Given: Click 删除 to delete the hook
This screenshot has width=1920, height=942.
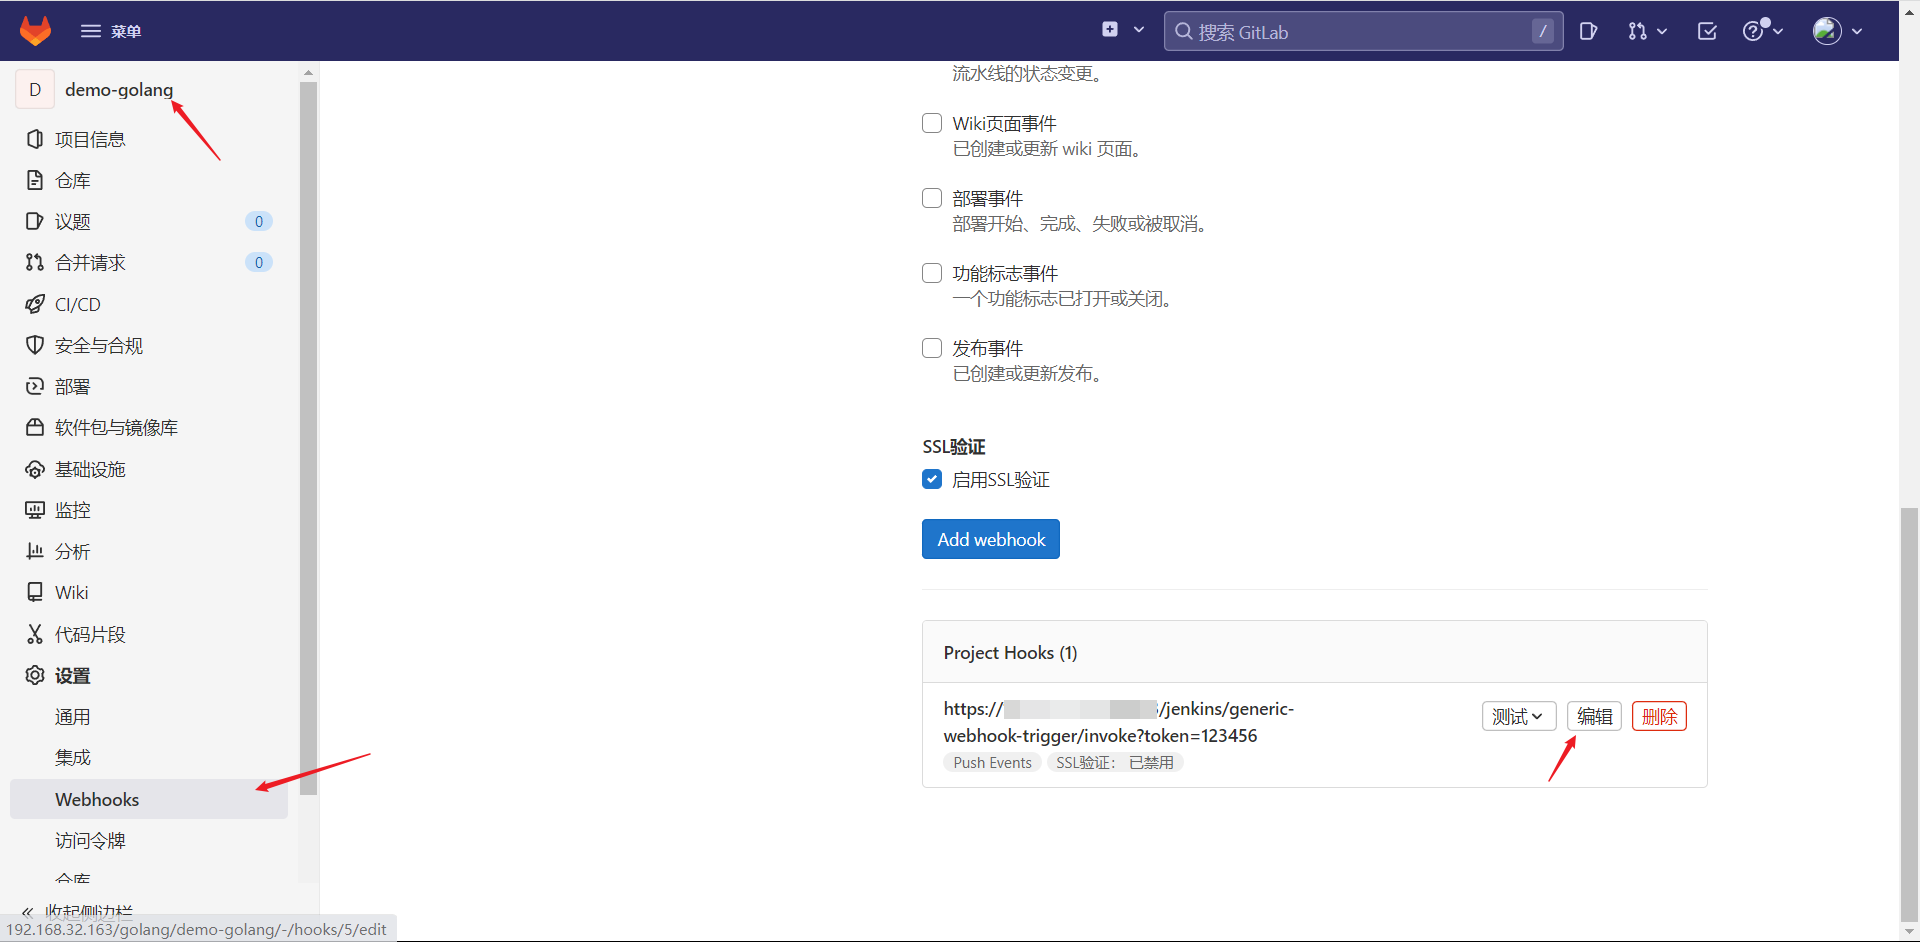Looking at the screenshot, I should tap(1659, 716).
